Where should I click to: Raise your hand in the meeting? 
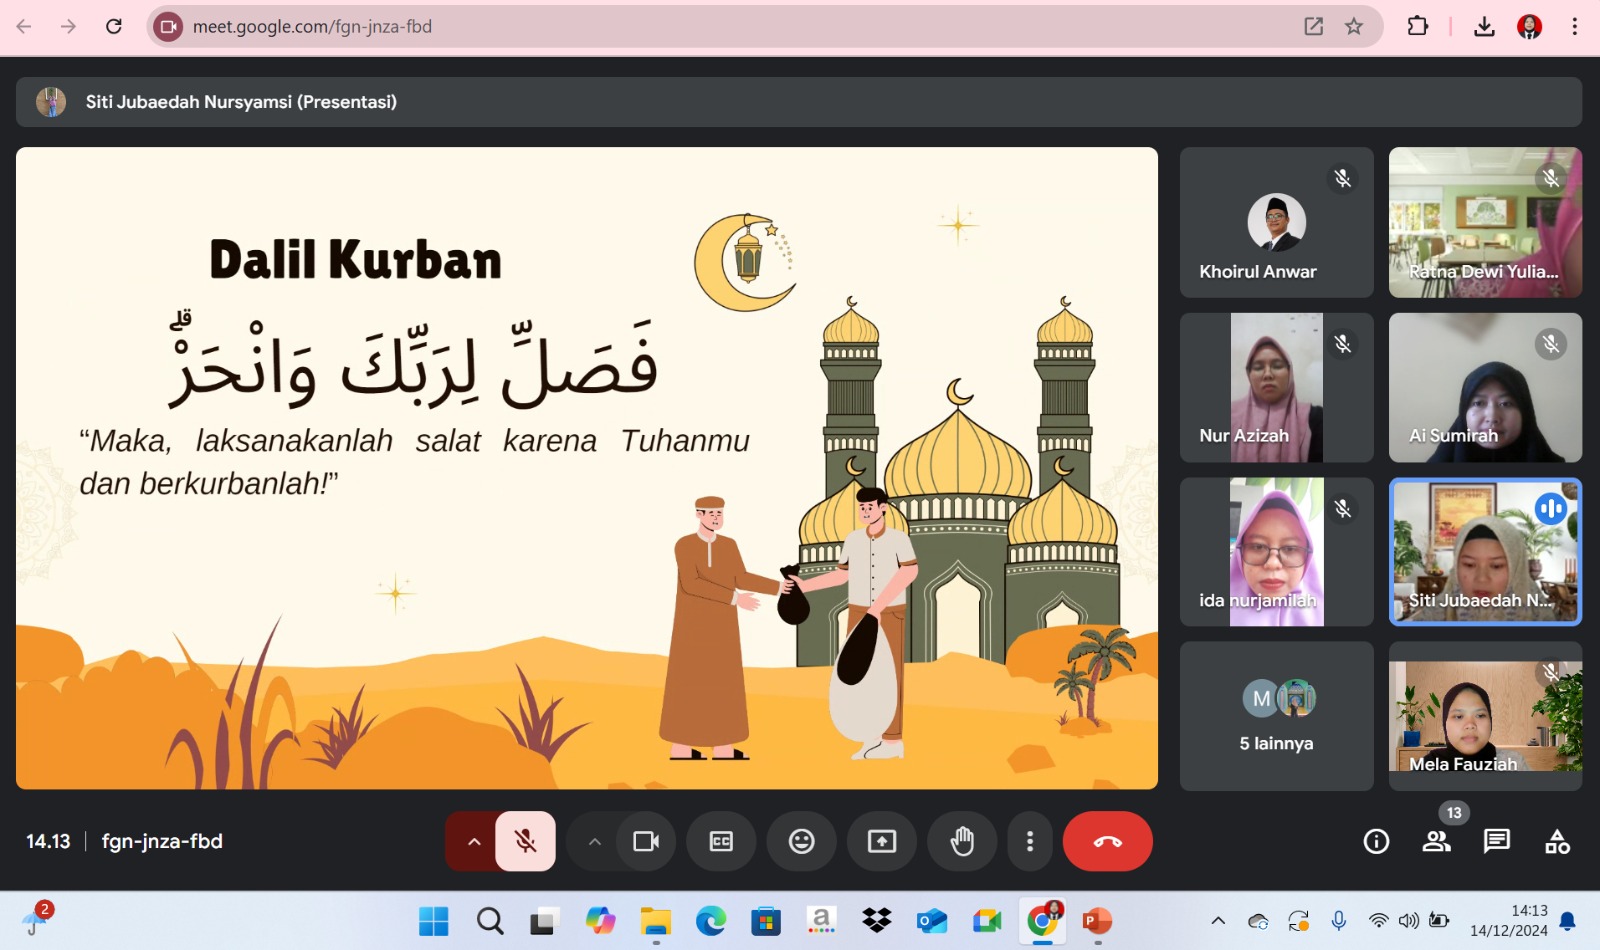[962, 841]
